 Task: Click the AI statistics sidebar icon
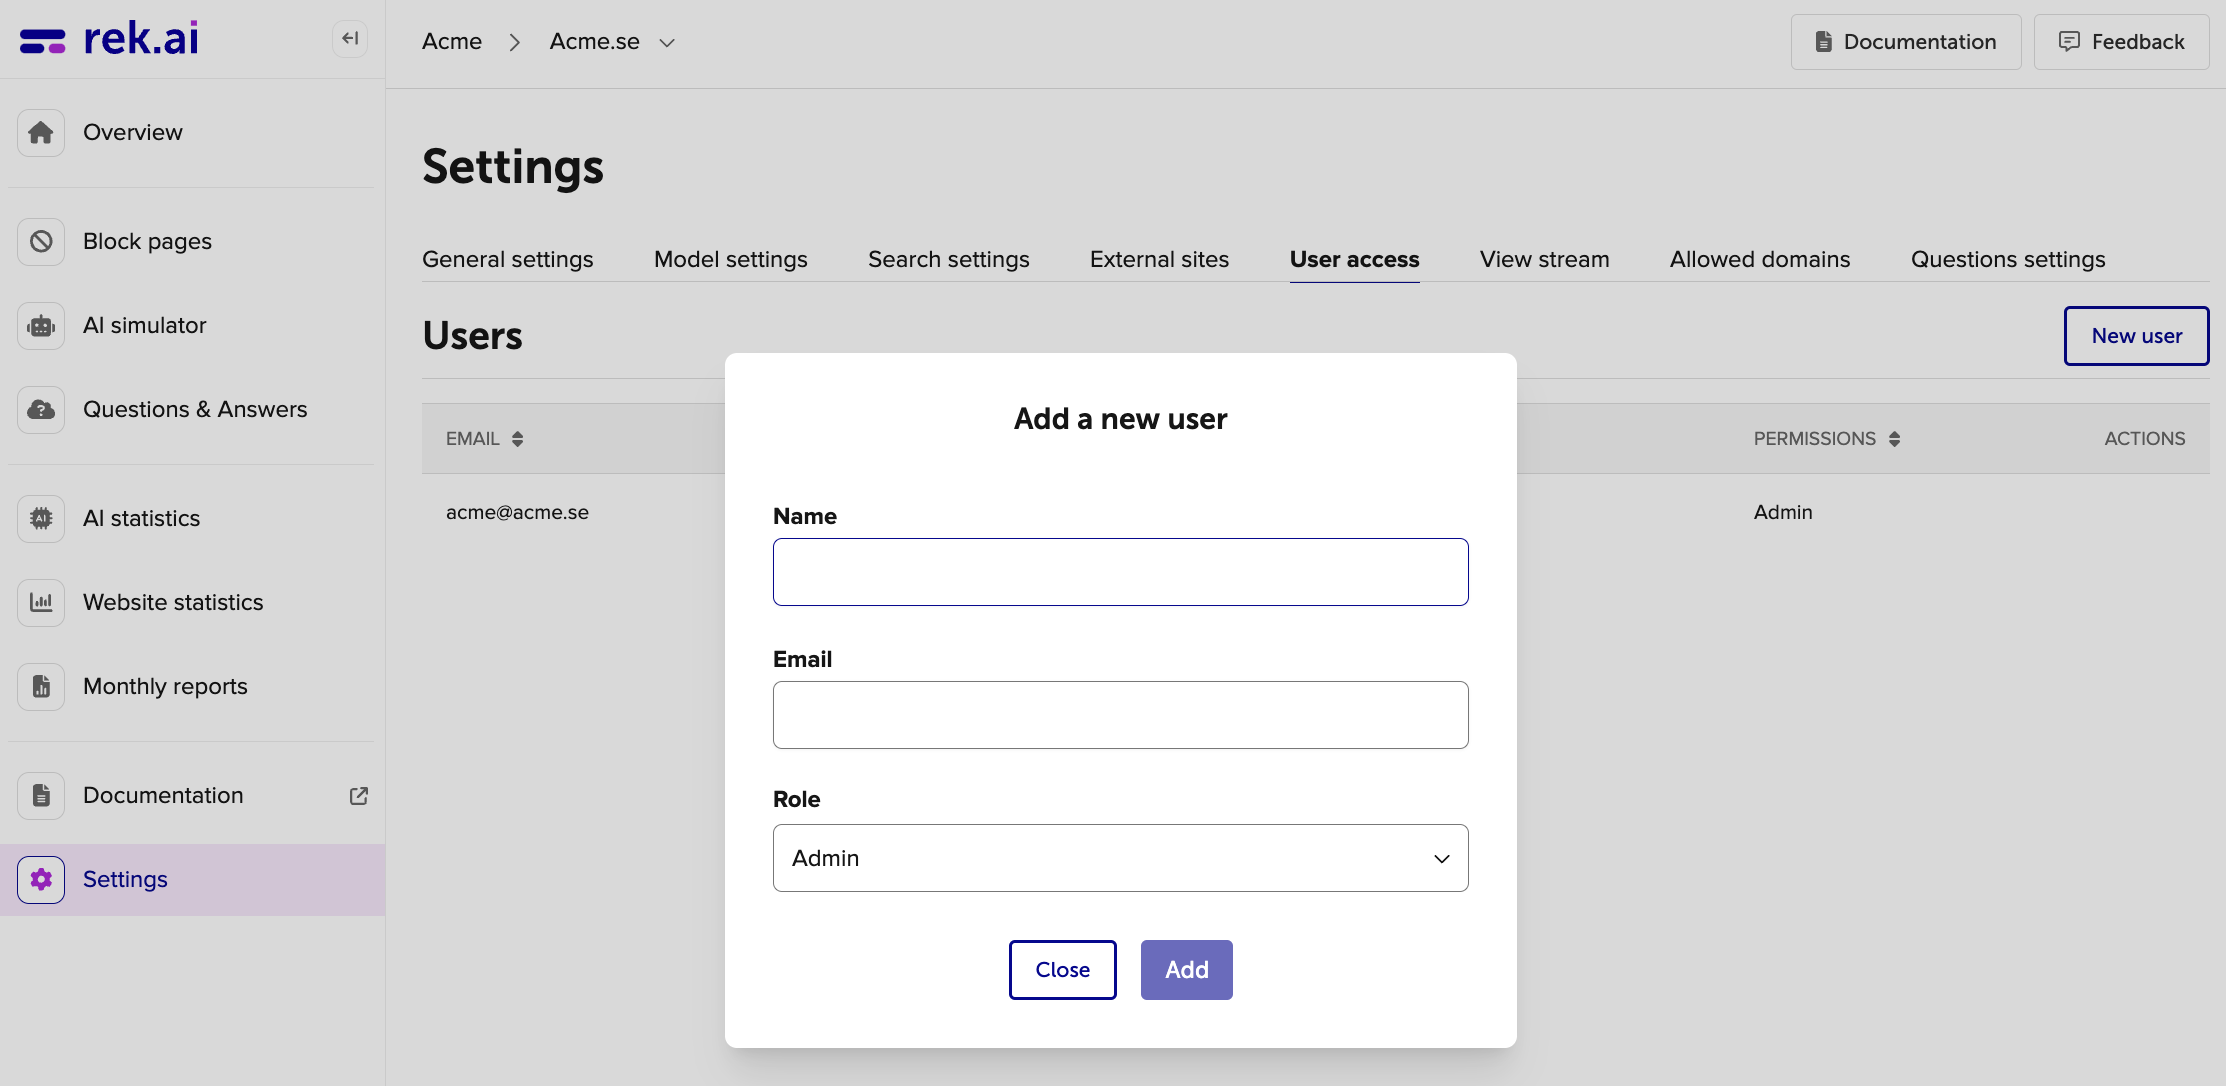click(43, 518)
